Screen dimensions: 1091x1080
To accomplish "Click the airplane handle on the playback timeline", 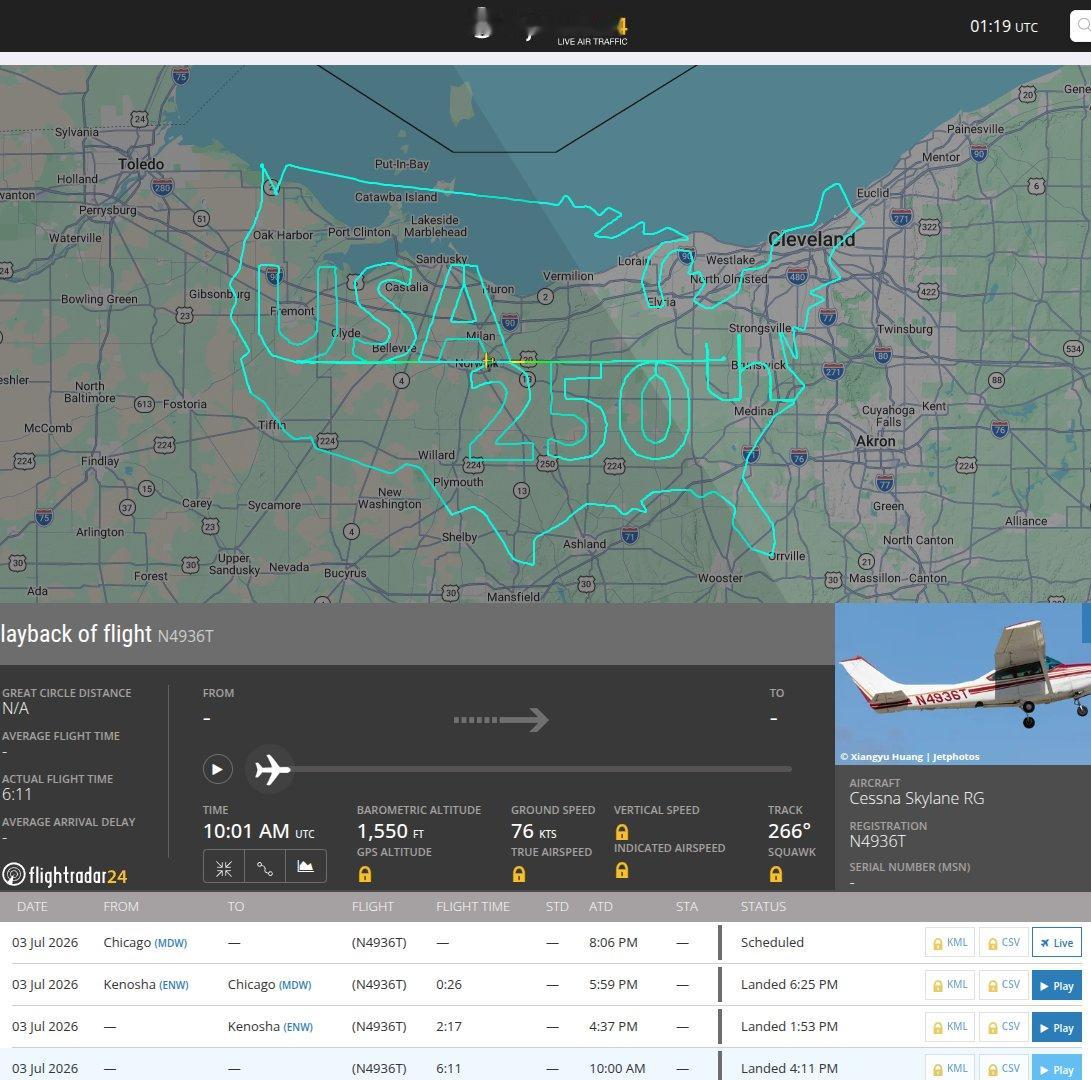I will pos(271,770).
